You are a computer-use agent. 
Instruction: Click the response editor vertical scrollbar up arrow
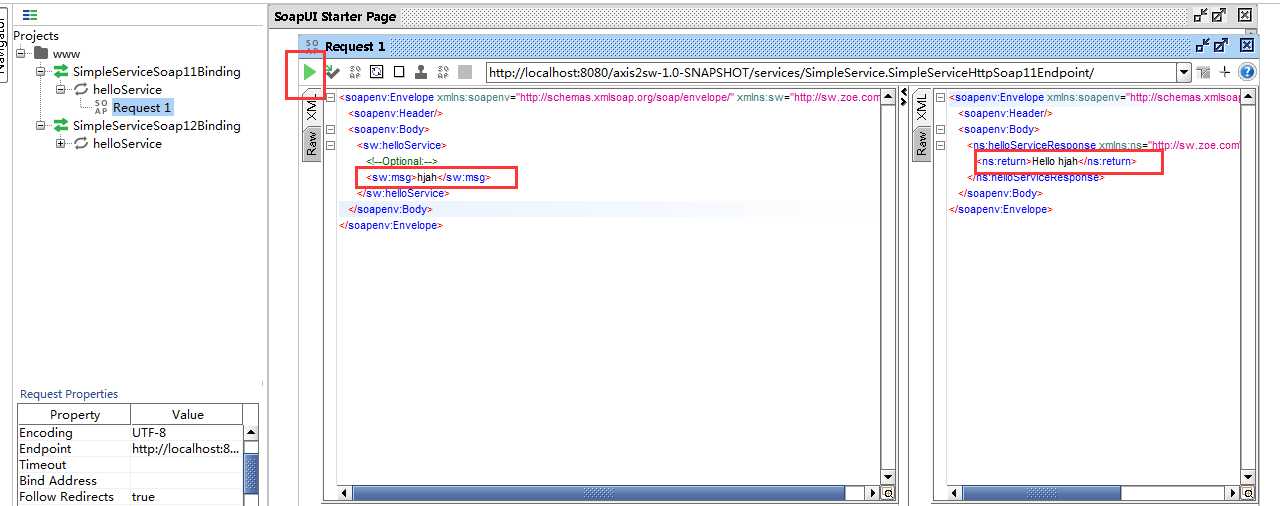click(x=1248, y=97)
